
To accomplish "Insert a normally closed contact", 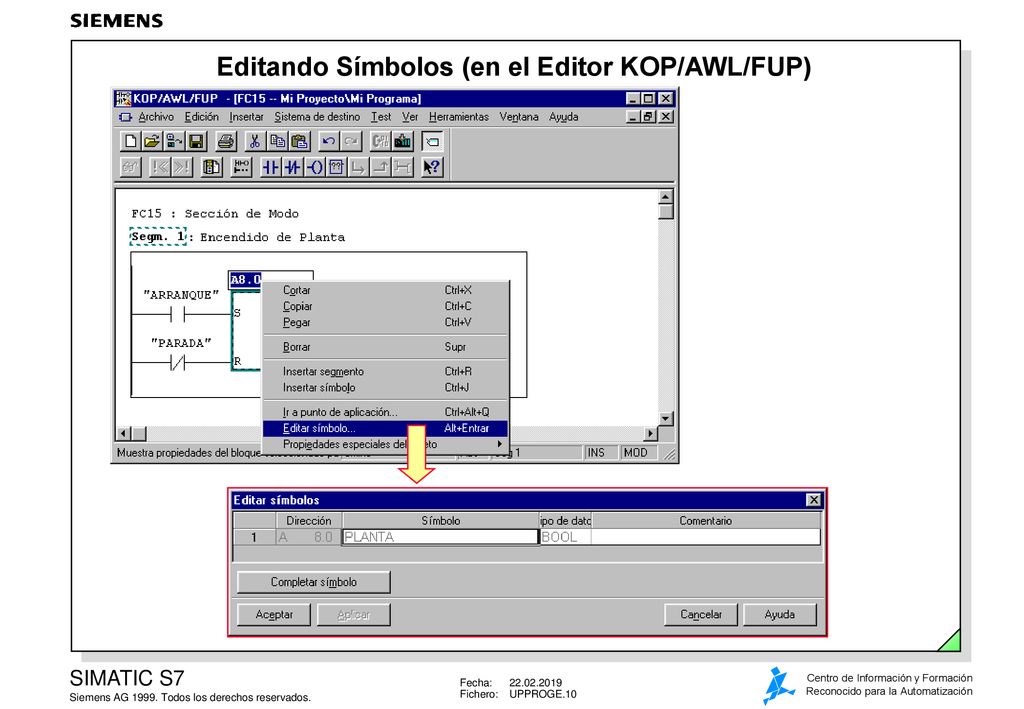I will tap(293, 167).
